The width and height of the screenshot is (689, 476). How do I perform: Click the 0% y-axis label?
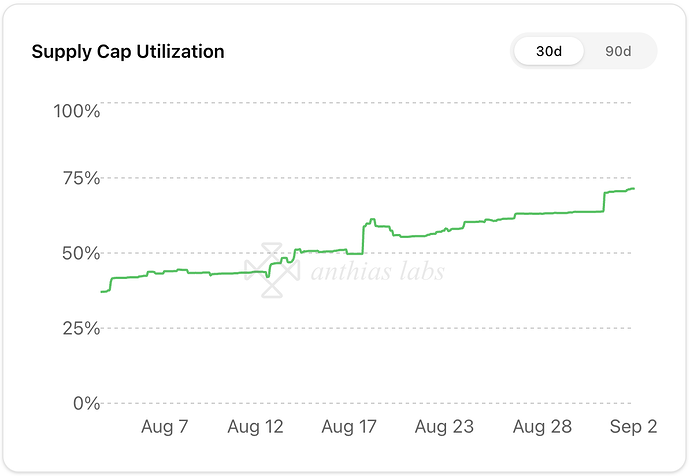click(x=84, y=403)
